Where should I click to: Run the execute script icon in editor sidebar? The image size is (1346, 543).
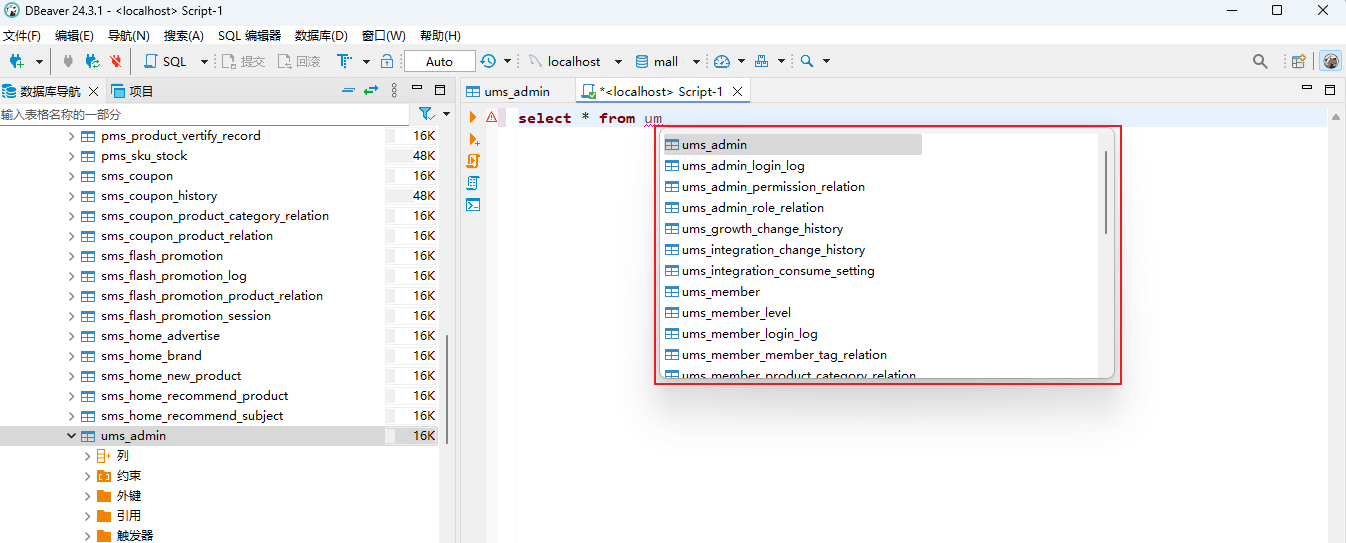(x=473, y=161)
